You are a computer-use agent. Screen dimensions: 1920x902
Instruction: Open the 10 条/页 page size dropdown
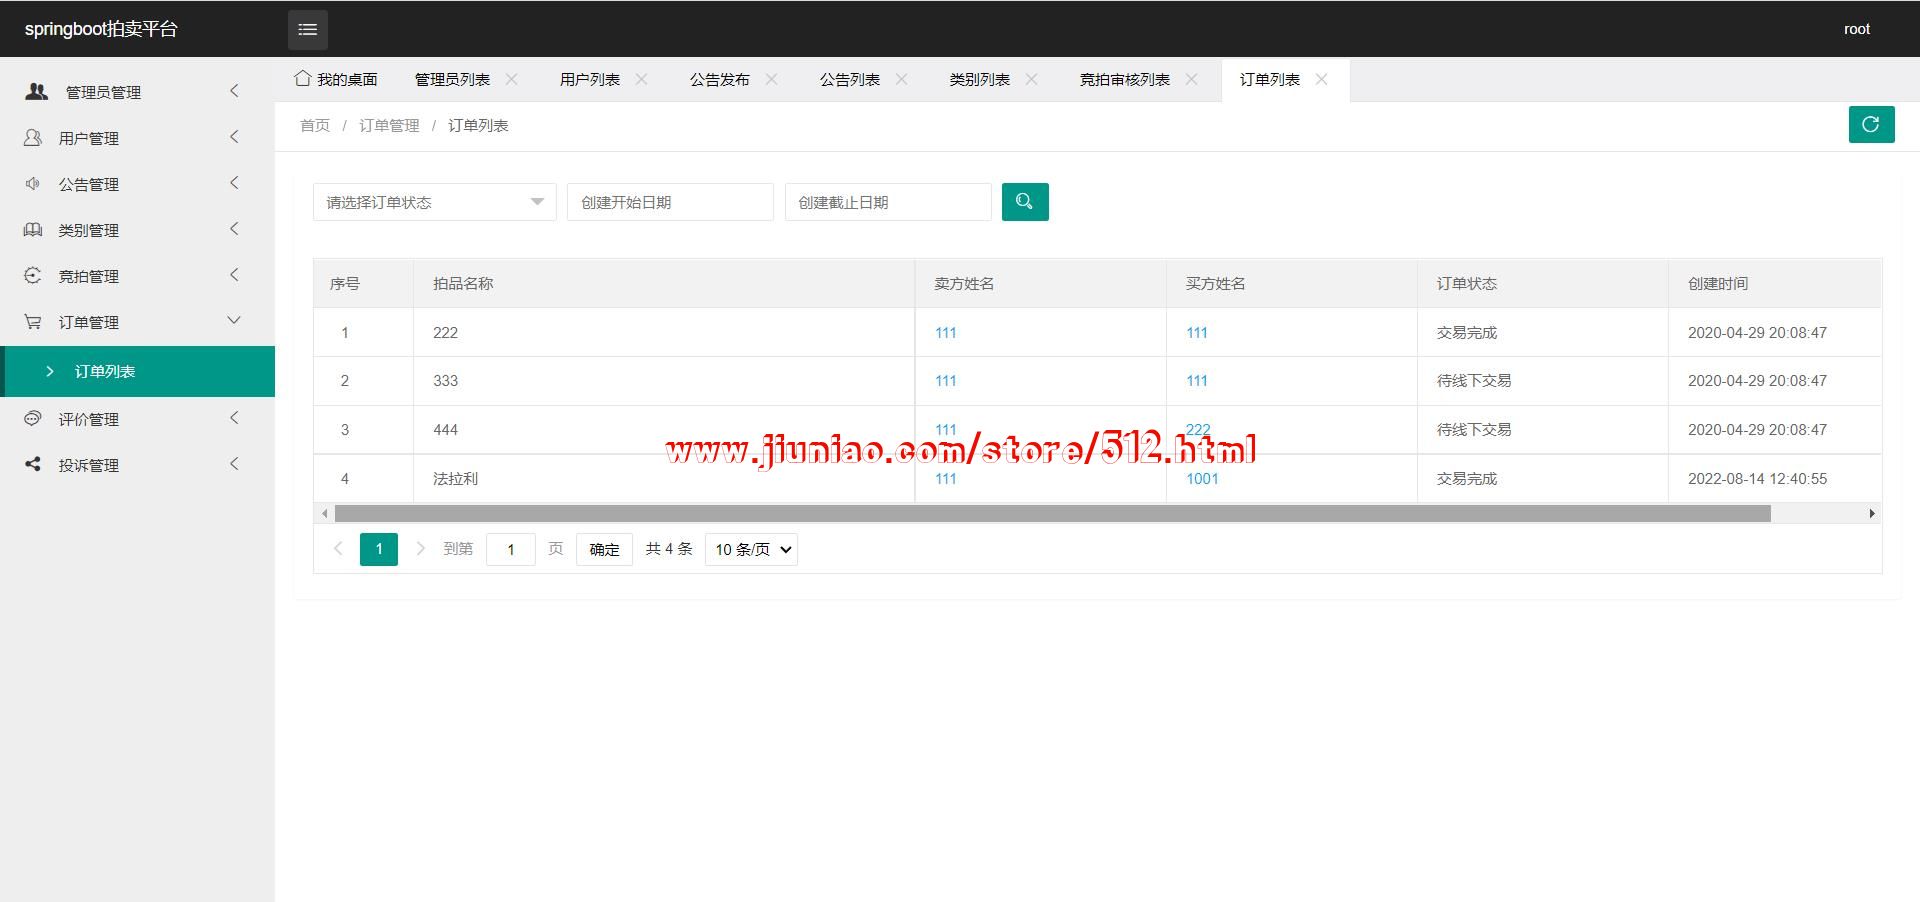[x=751, y=549]
